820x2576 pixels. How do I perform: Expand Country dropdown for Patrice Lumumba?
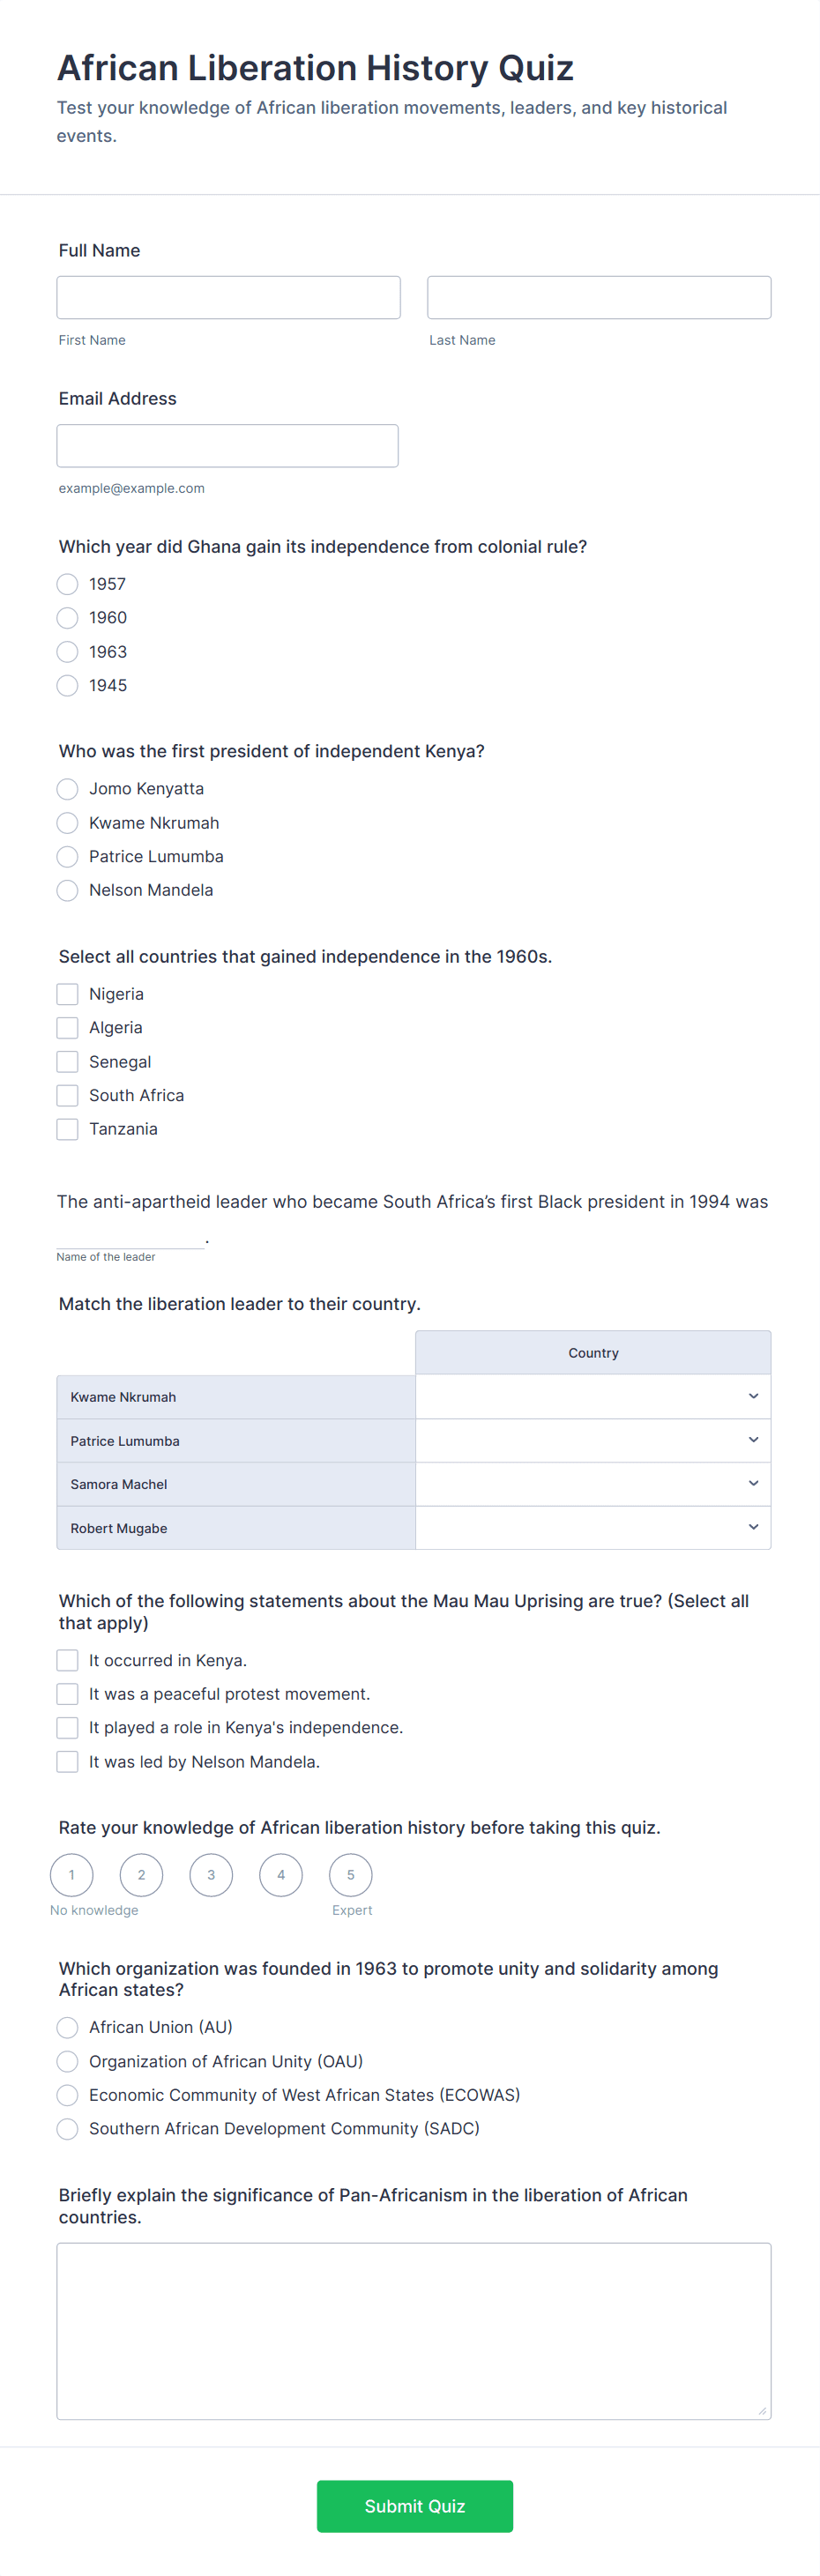click(x=592, y=1441)
